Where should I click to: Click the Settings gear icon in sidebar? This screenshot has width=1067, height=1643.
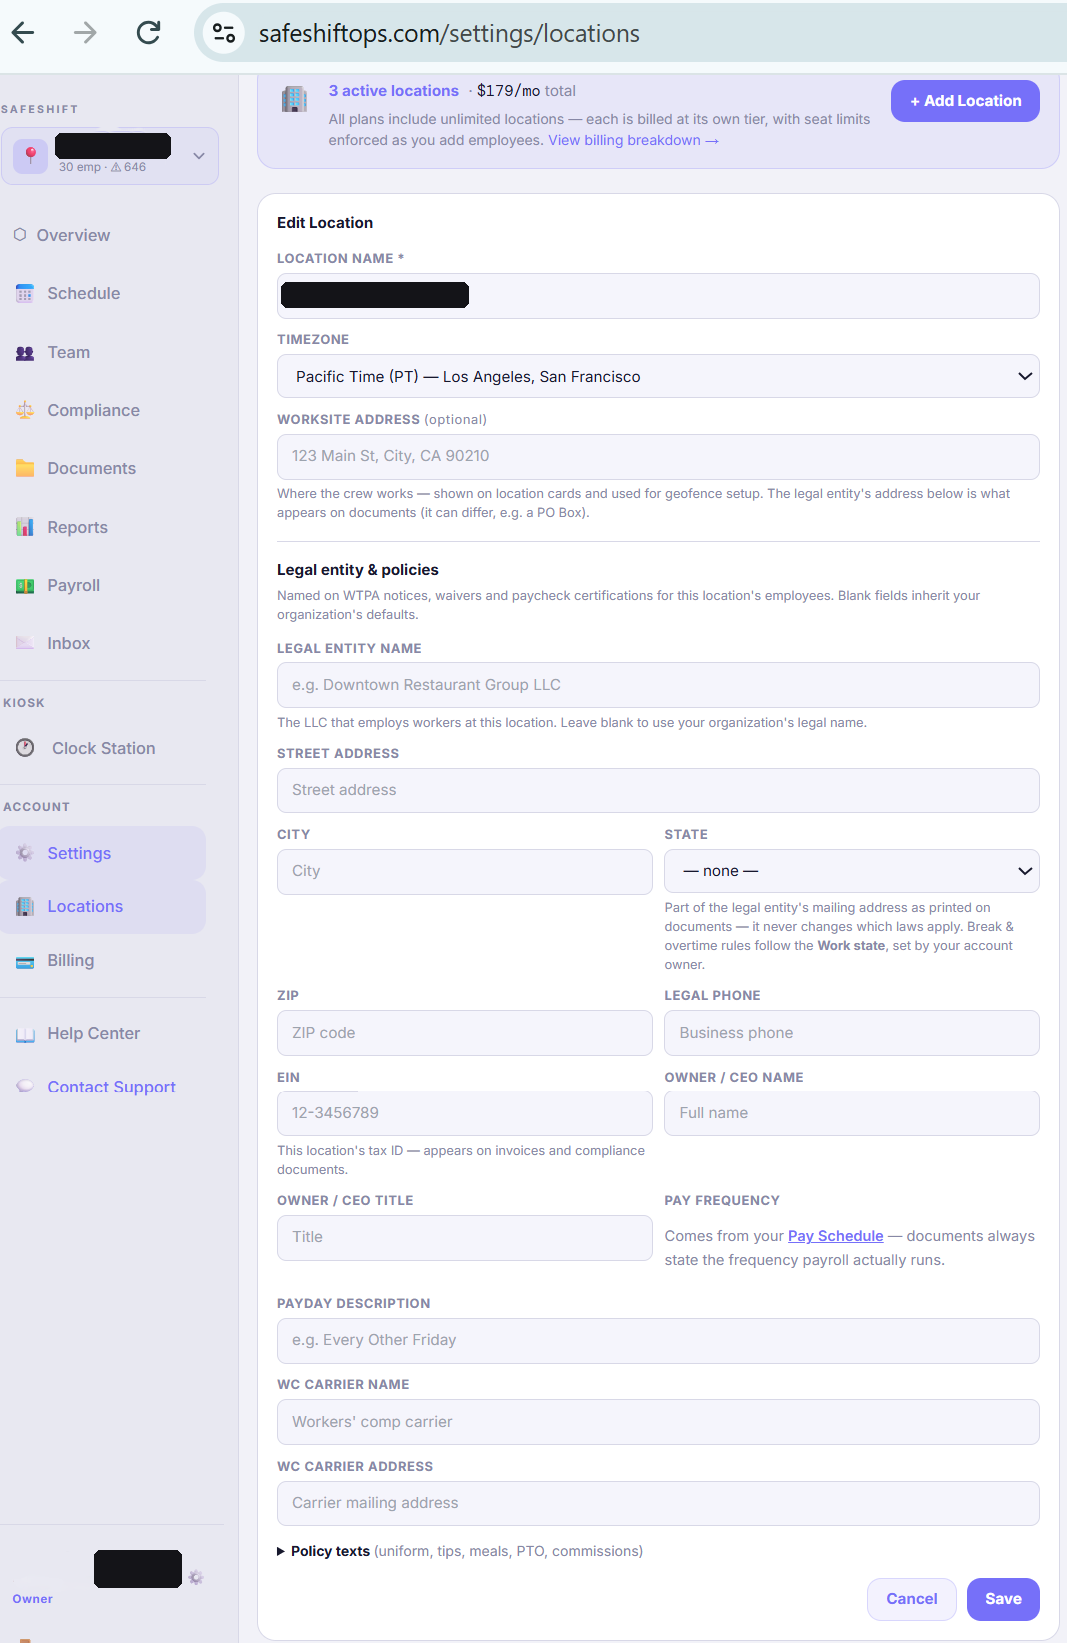point(25,853)
